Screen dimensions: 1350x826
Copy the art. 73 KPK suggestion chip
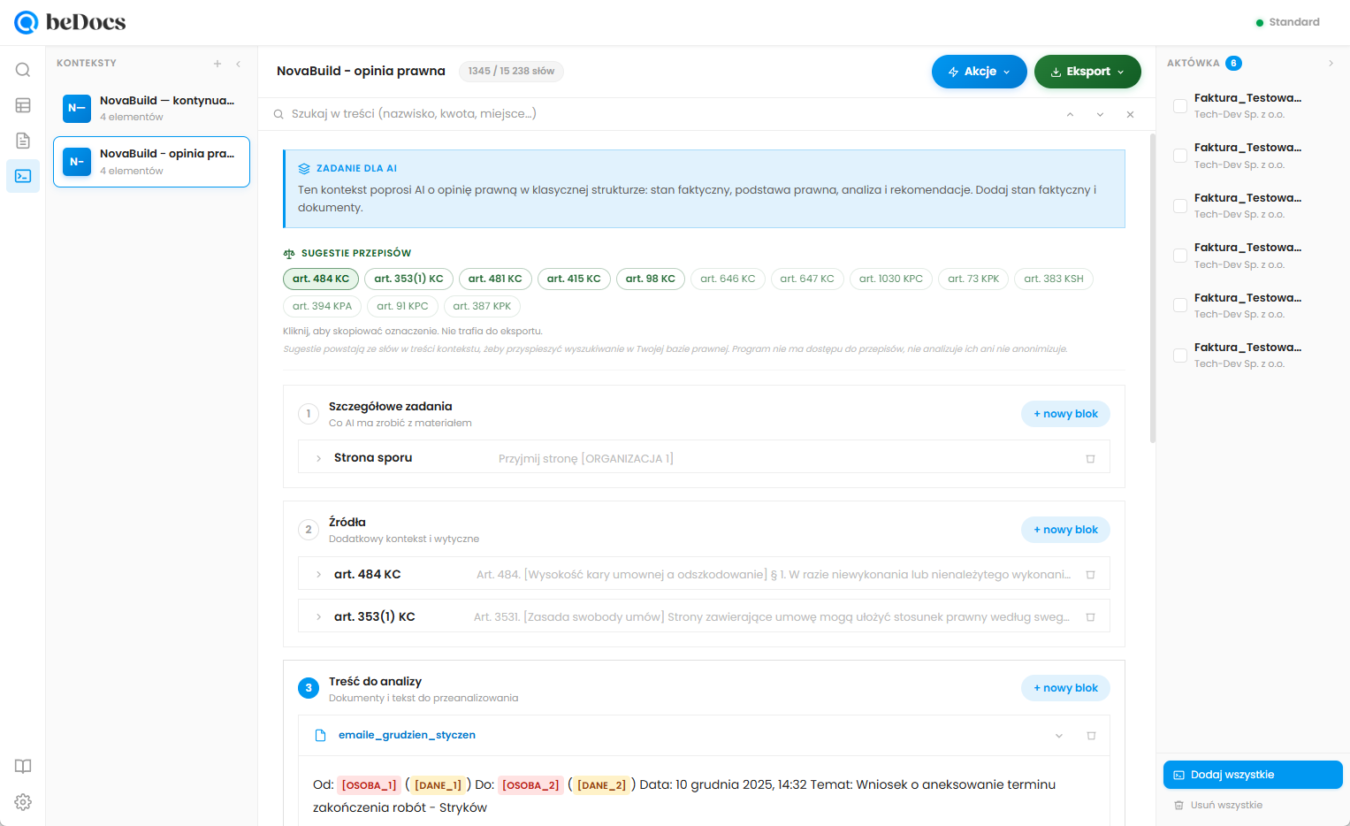[x=973, y=279]
